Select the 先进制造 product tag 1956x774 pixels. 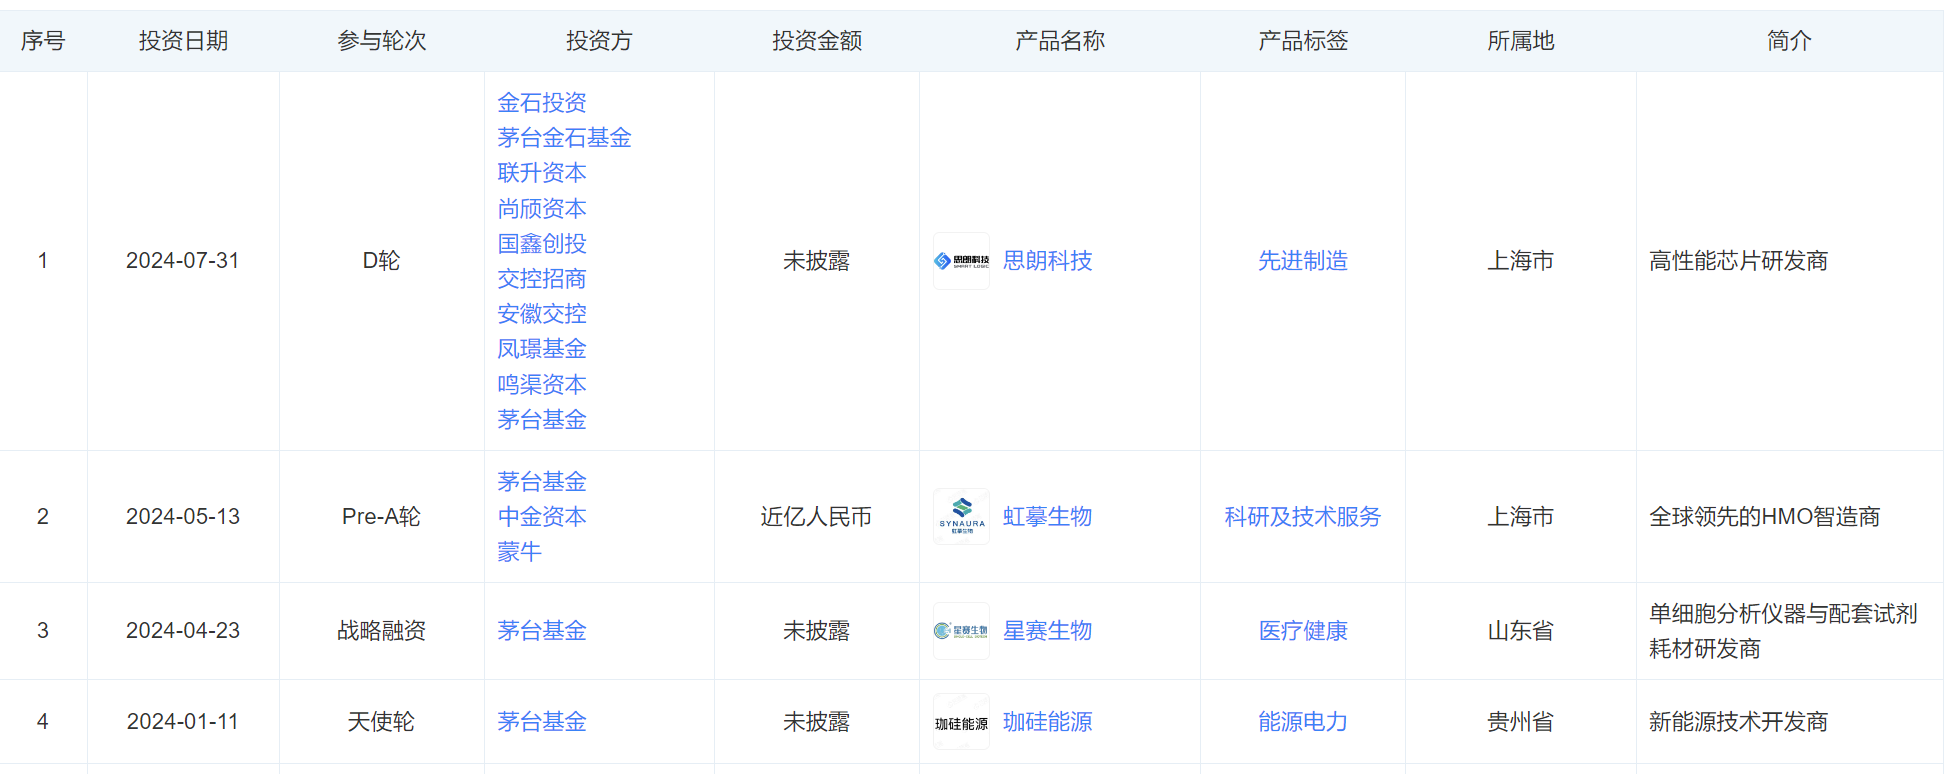(x=1303, y=261)
